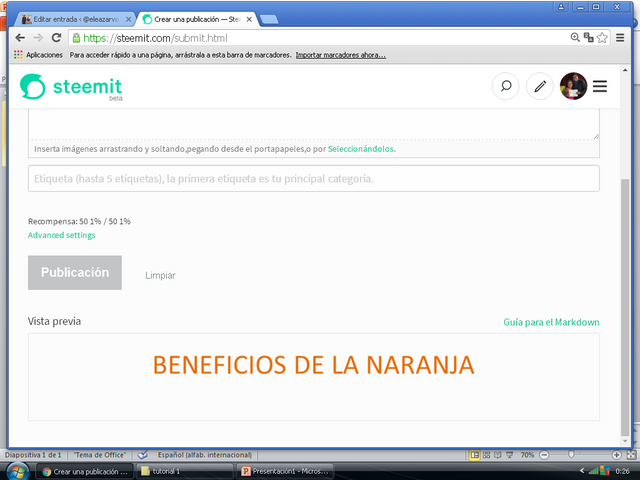640x480 pixels.
Task: Show hidden system tray icons
Action: pyautogui.click(x=582, y=471)
